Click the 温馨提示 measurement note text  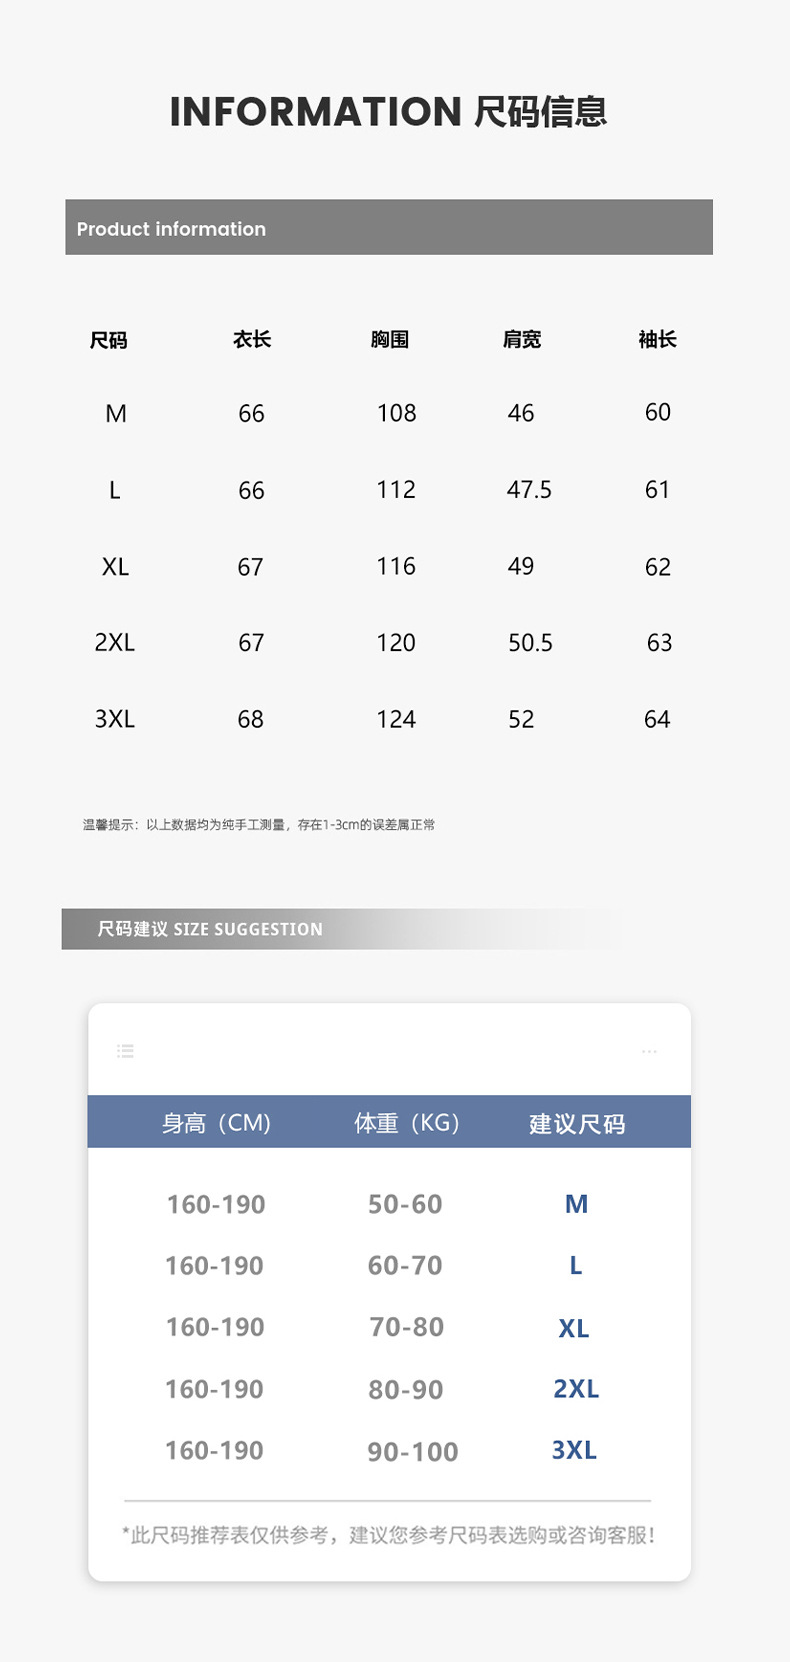(259, 825)
